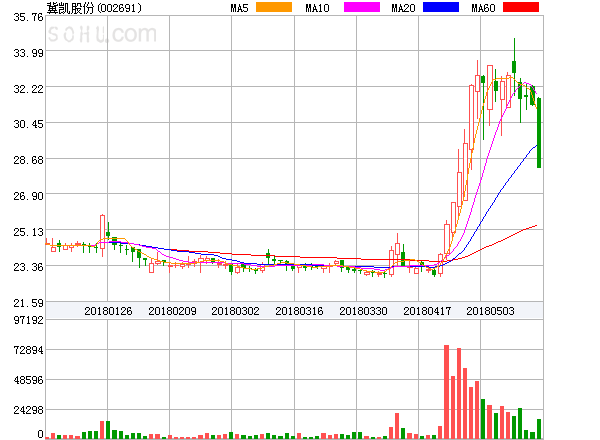Viewport: 600px width, 440px height.
Task: Click the 21.59 price axis label
Action: 28,303
